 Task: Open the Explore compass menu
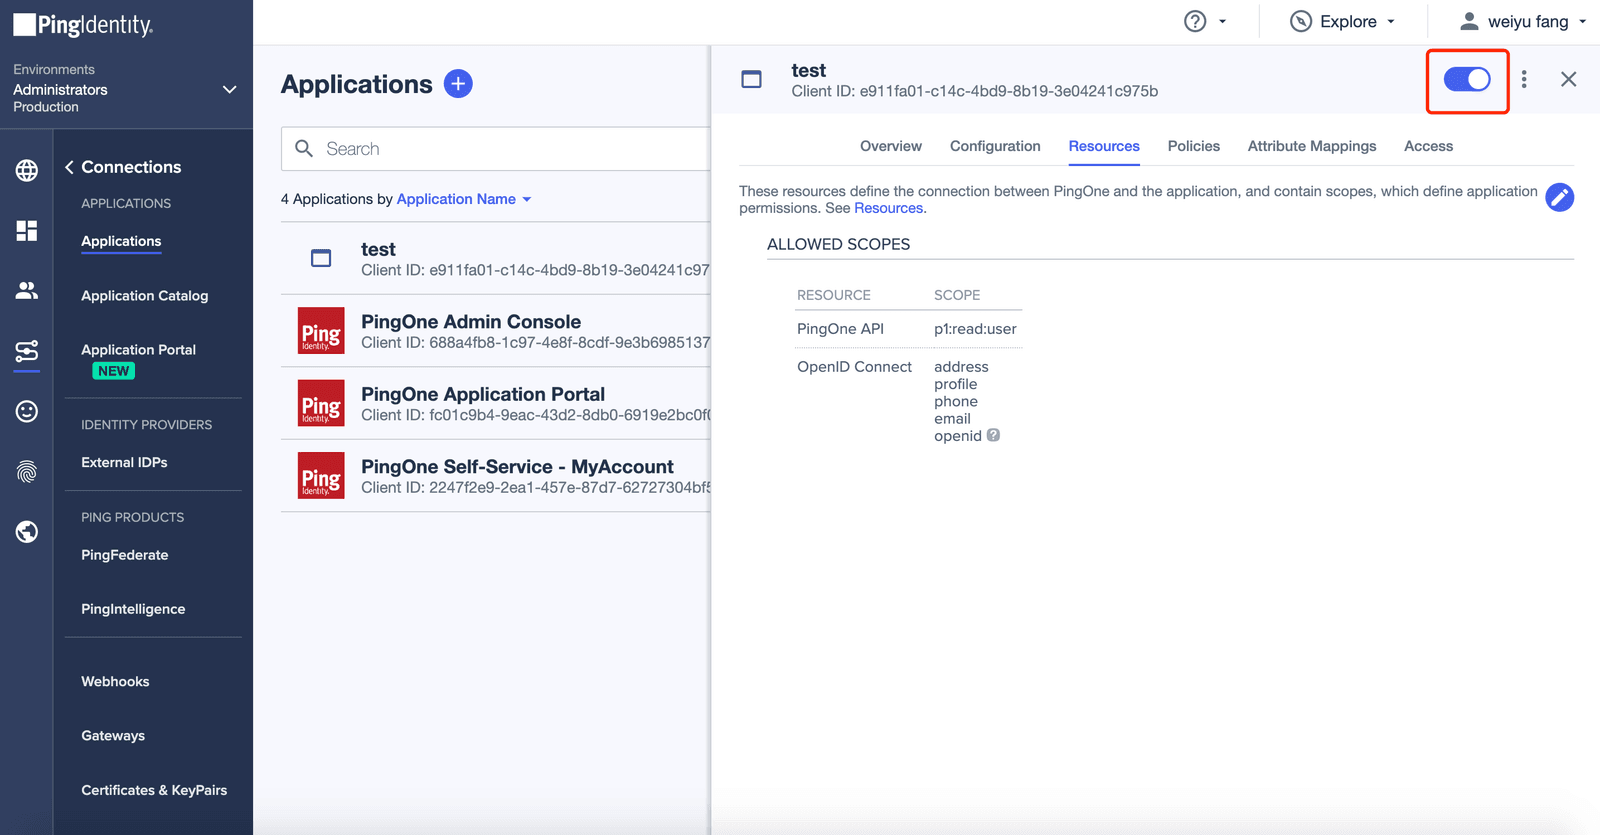tap(1342, 21)
